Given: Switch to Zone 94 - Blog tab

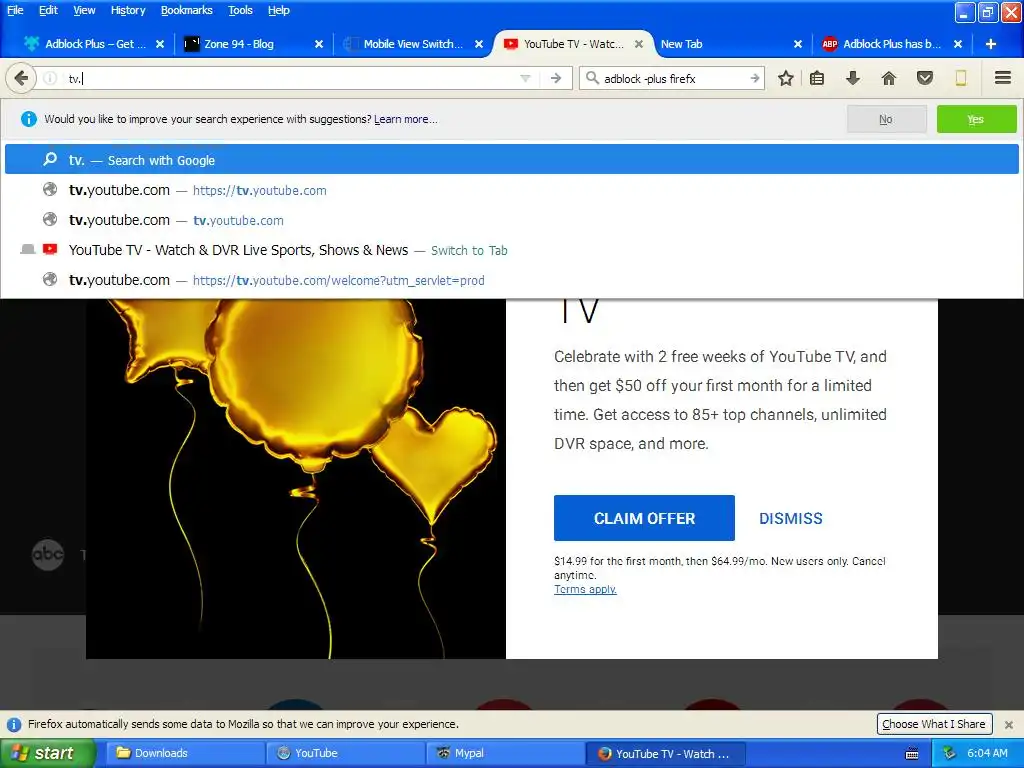Looking at the screenshot, I should tap(253, 44).
